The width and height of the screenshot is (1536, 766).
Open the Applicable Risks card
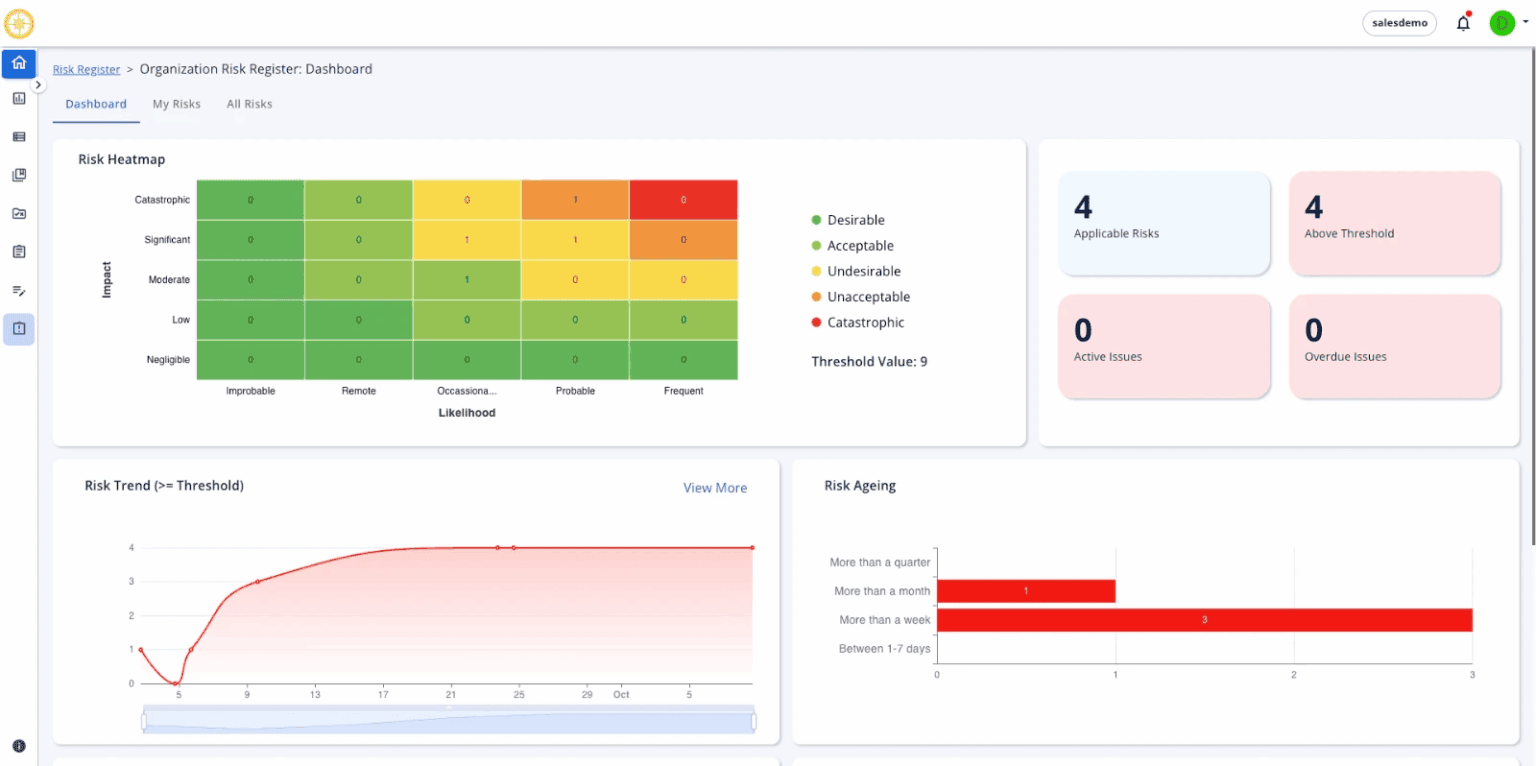tap(1164, 223)
